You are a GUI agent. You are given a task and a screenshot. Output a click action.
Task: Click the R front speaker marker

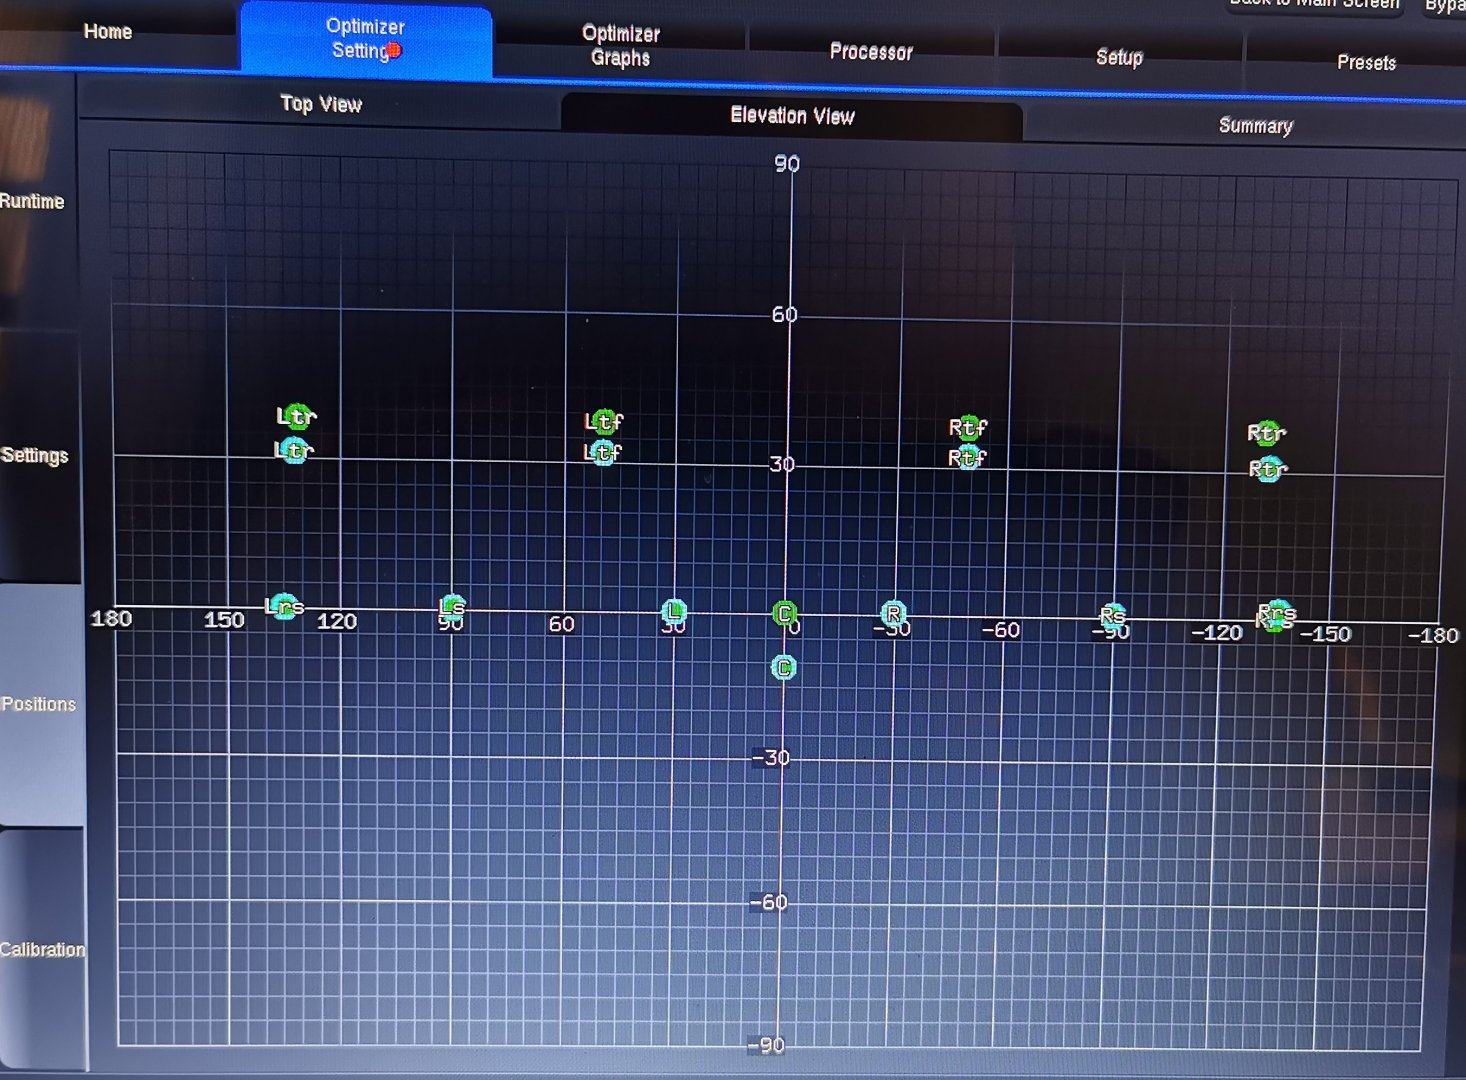pyautogui.click(x=893, y=613)
